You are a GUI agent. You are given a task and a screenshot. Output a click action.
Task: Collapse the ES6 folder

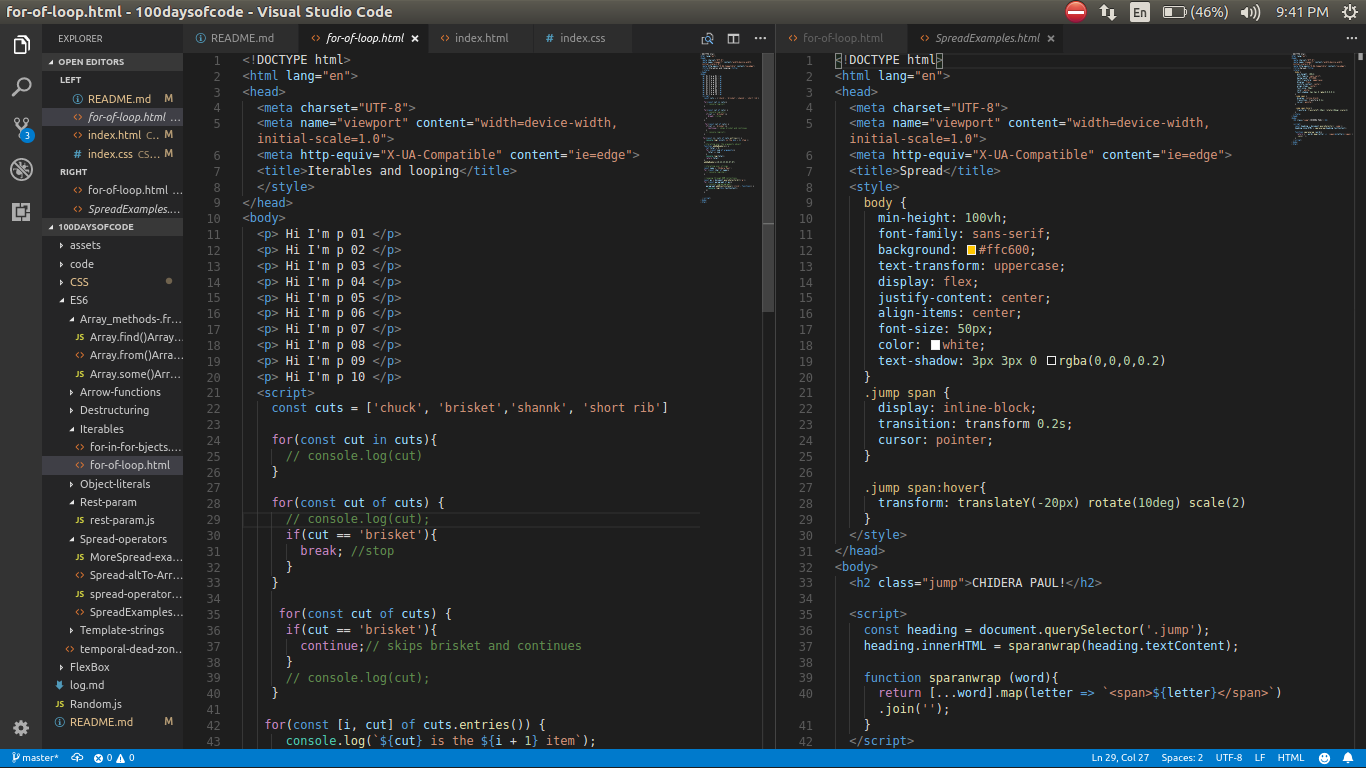[78, 300]
